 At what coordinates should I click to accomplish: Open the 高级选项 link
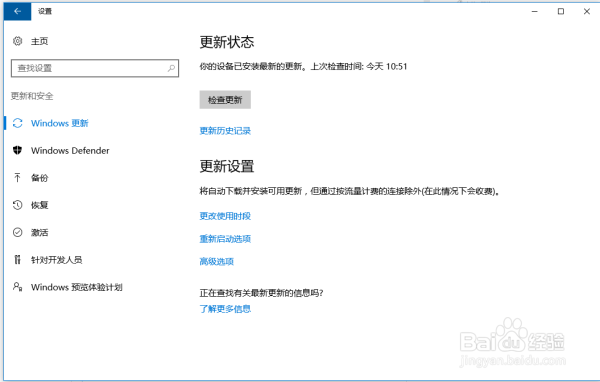click(x=217, y=261)
